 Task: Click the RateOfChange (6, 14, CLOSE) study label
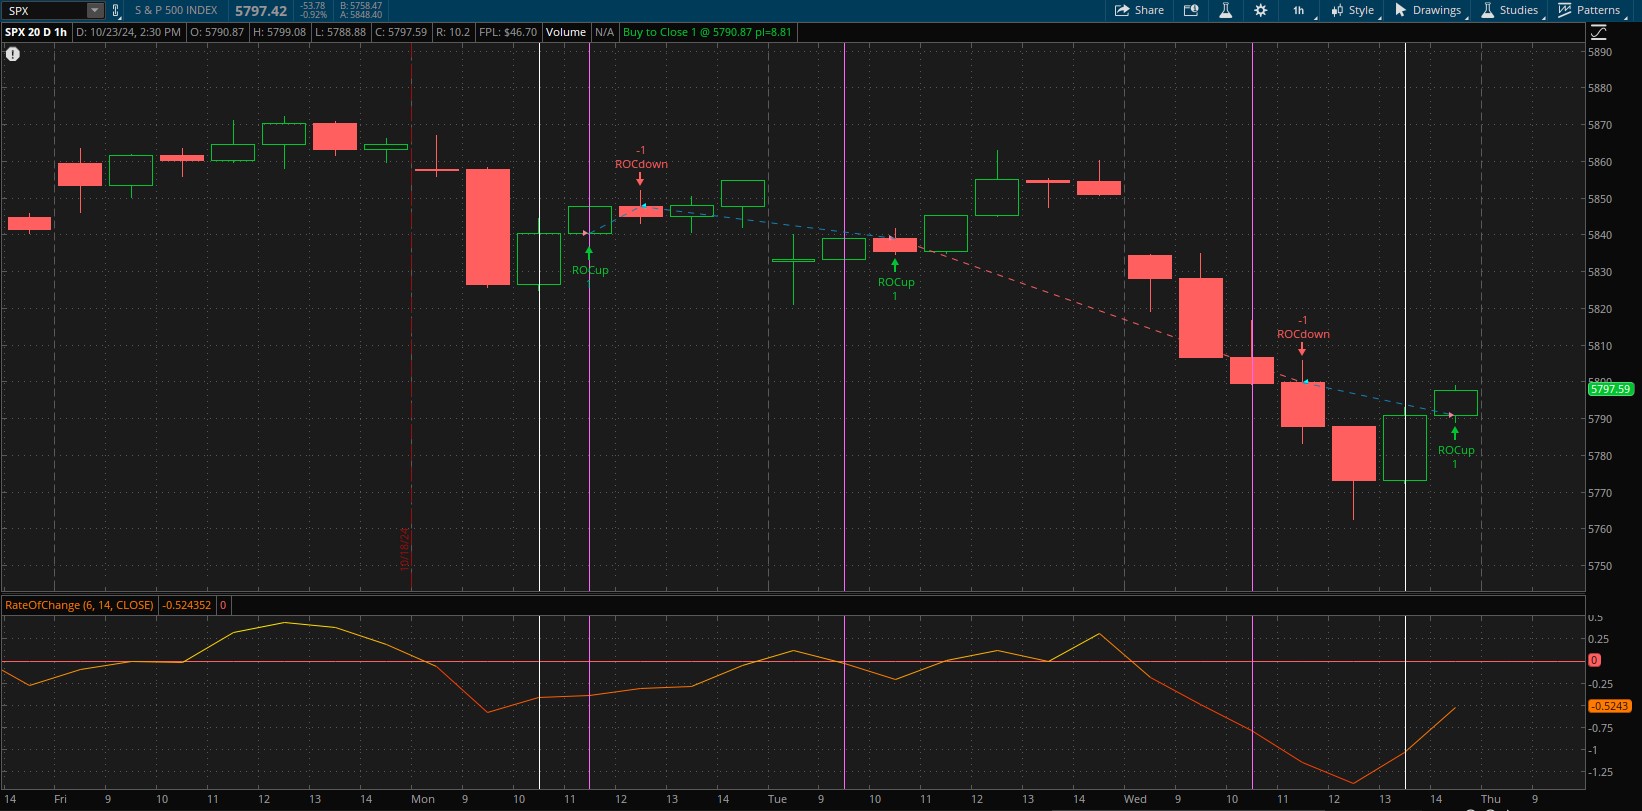point(80,605)
